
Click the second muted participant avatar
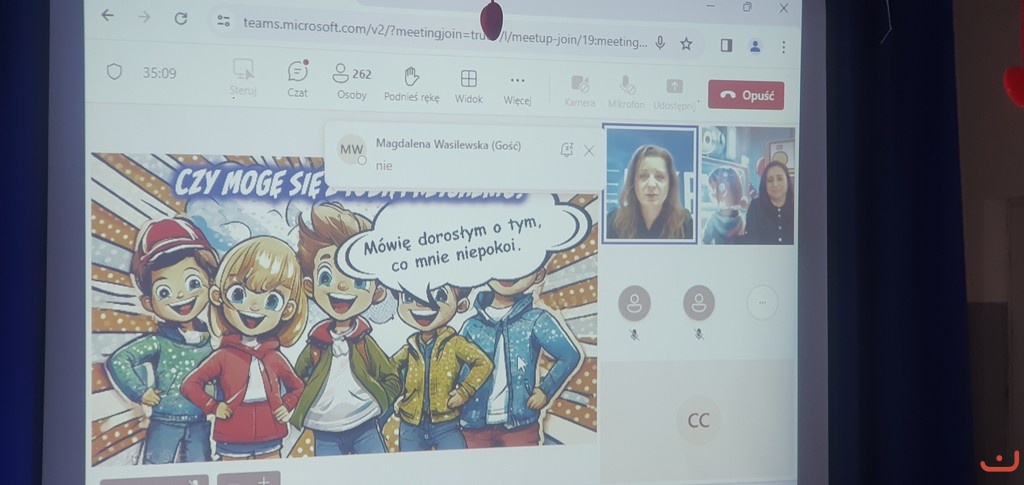699,303
